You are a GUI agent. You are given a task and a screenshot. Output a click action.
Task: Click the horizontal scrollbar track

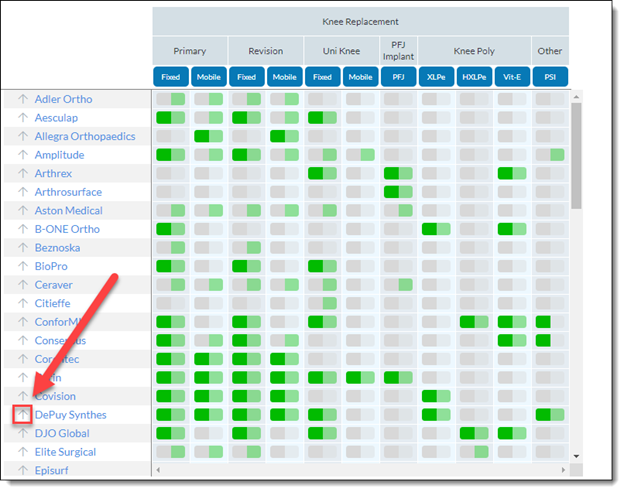361,470
